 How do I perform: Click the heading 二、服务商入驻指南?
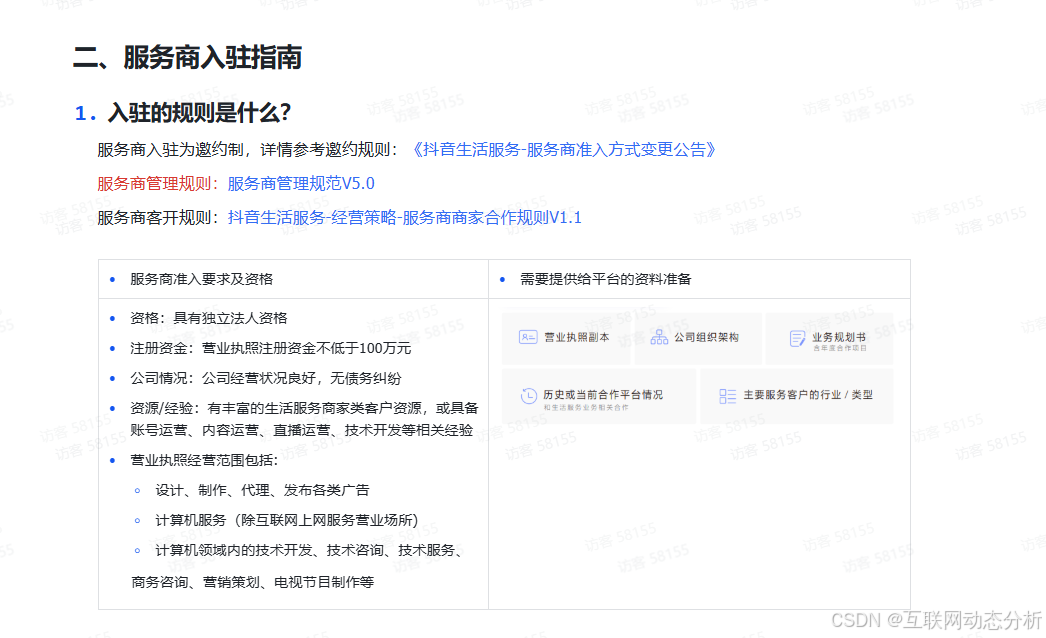coord(187,57)
